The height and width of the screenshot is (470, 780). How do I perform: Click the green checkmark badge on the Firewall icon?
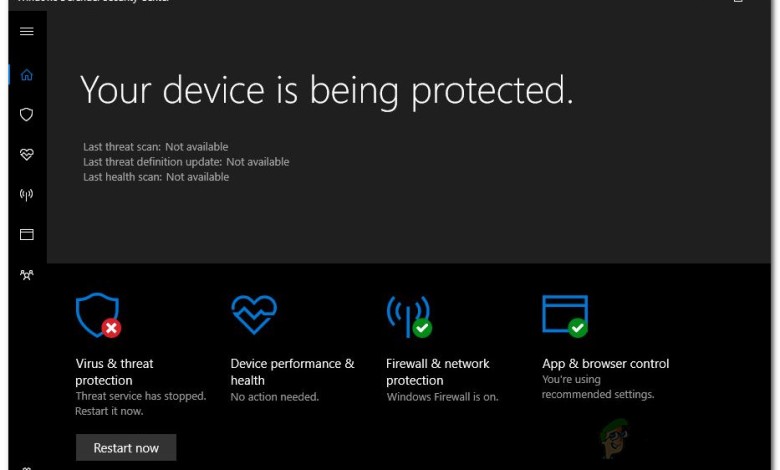(x=422, y=327)
